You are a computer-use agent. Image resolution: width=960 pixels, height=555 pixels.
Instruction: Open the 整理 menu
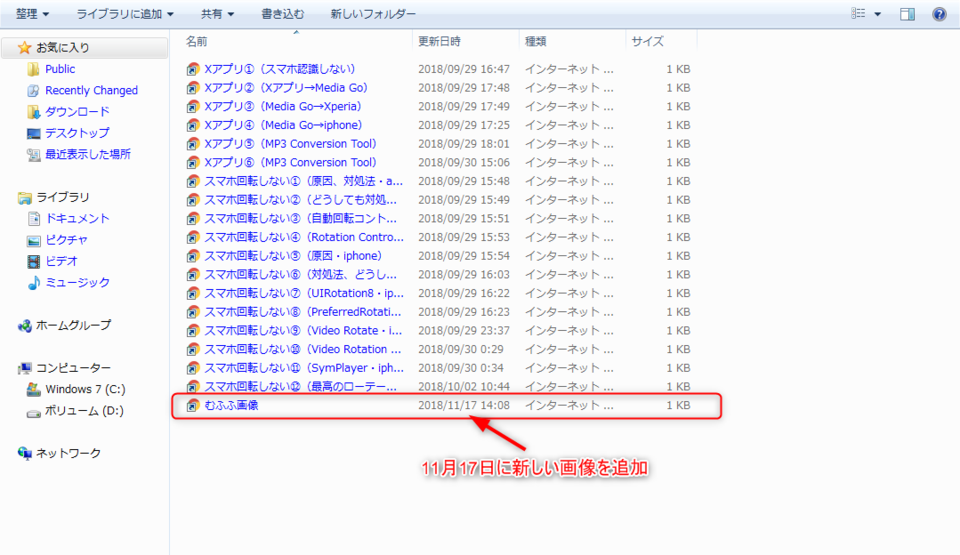coord(32,13)
